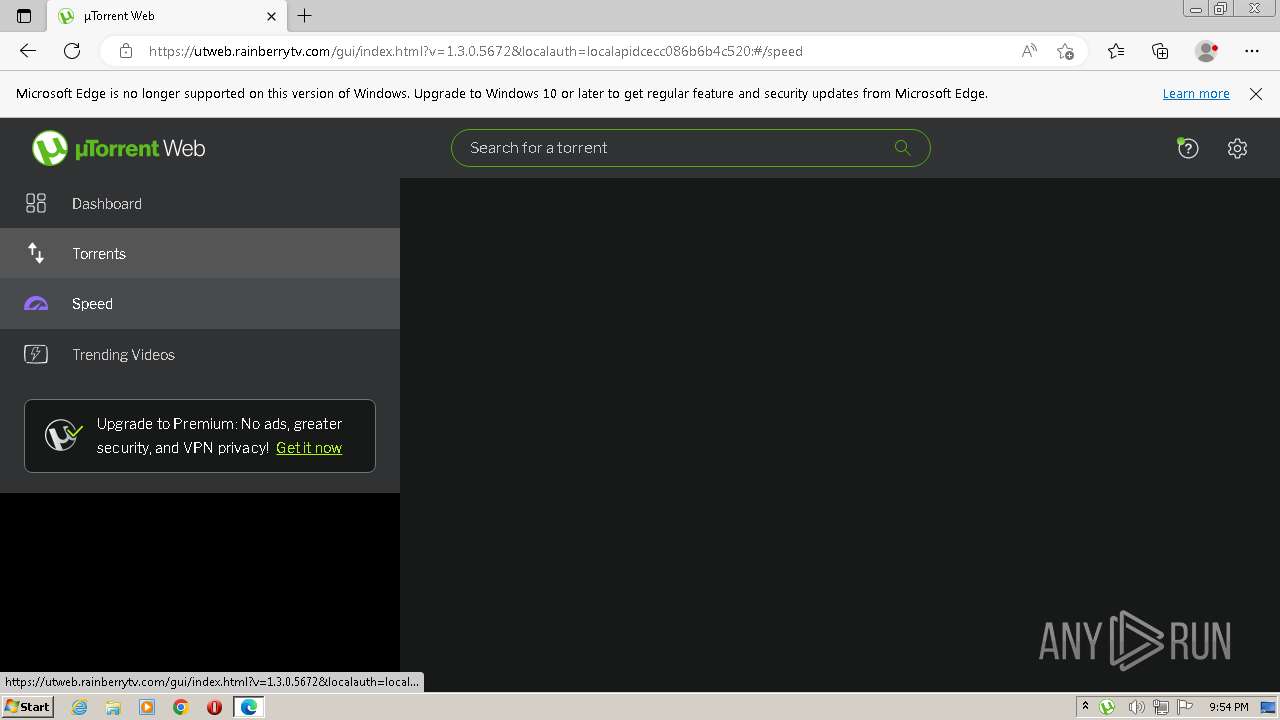Click the green search magnifier icon
1280x720 pixels.
pyautogui.click(x=902, y=148)
